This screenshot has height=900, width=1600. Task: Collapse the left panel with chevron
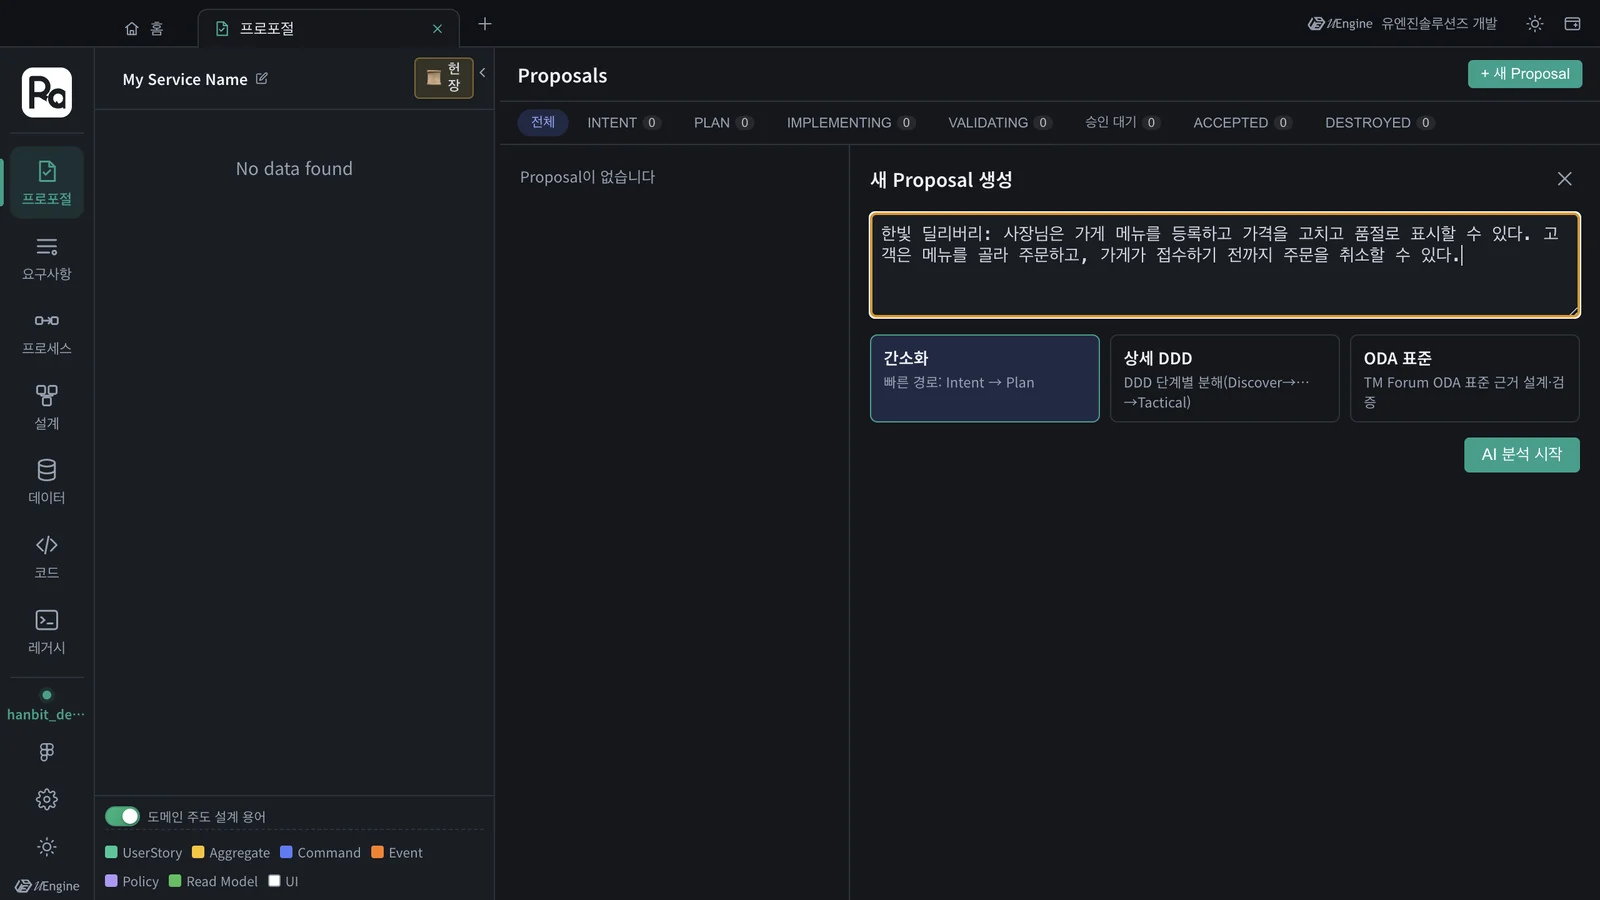tap(482, 72)
